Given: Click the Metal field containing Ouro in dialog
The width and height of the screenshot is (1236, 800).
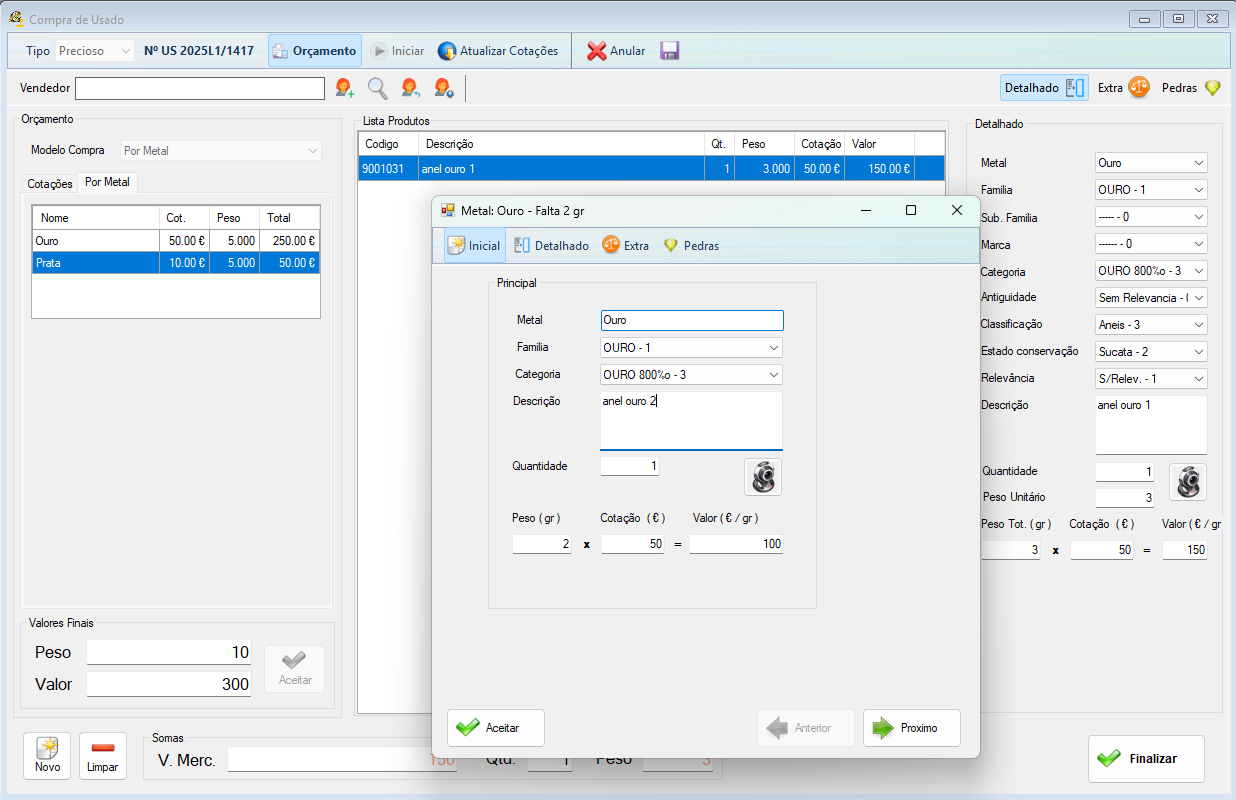Looking at the screenshot, I should pyautogui.click(x=691, y=320).
